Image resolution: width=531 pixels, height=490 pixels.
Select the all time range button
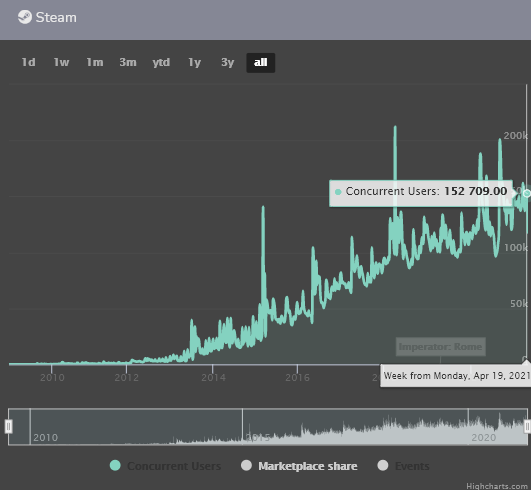pyautogui.click(x=260, y=63)
